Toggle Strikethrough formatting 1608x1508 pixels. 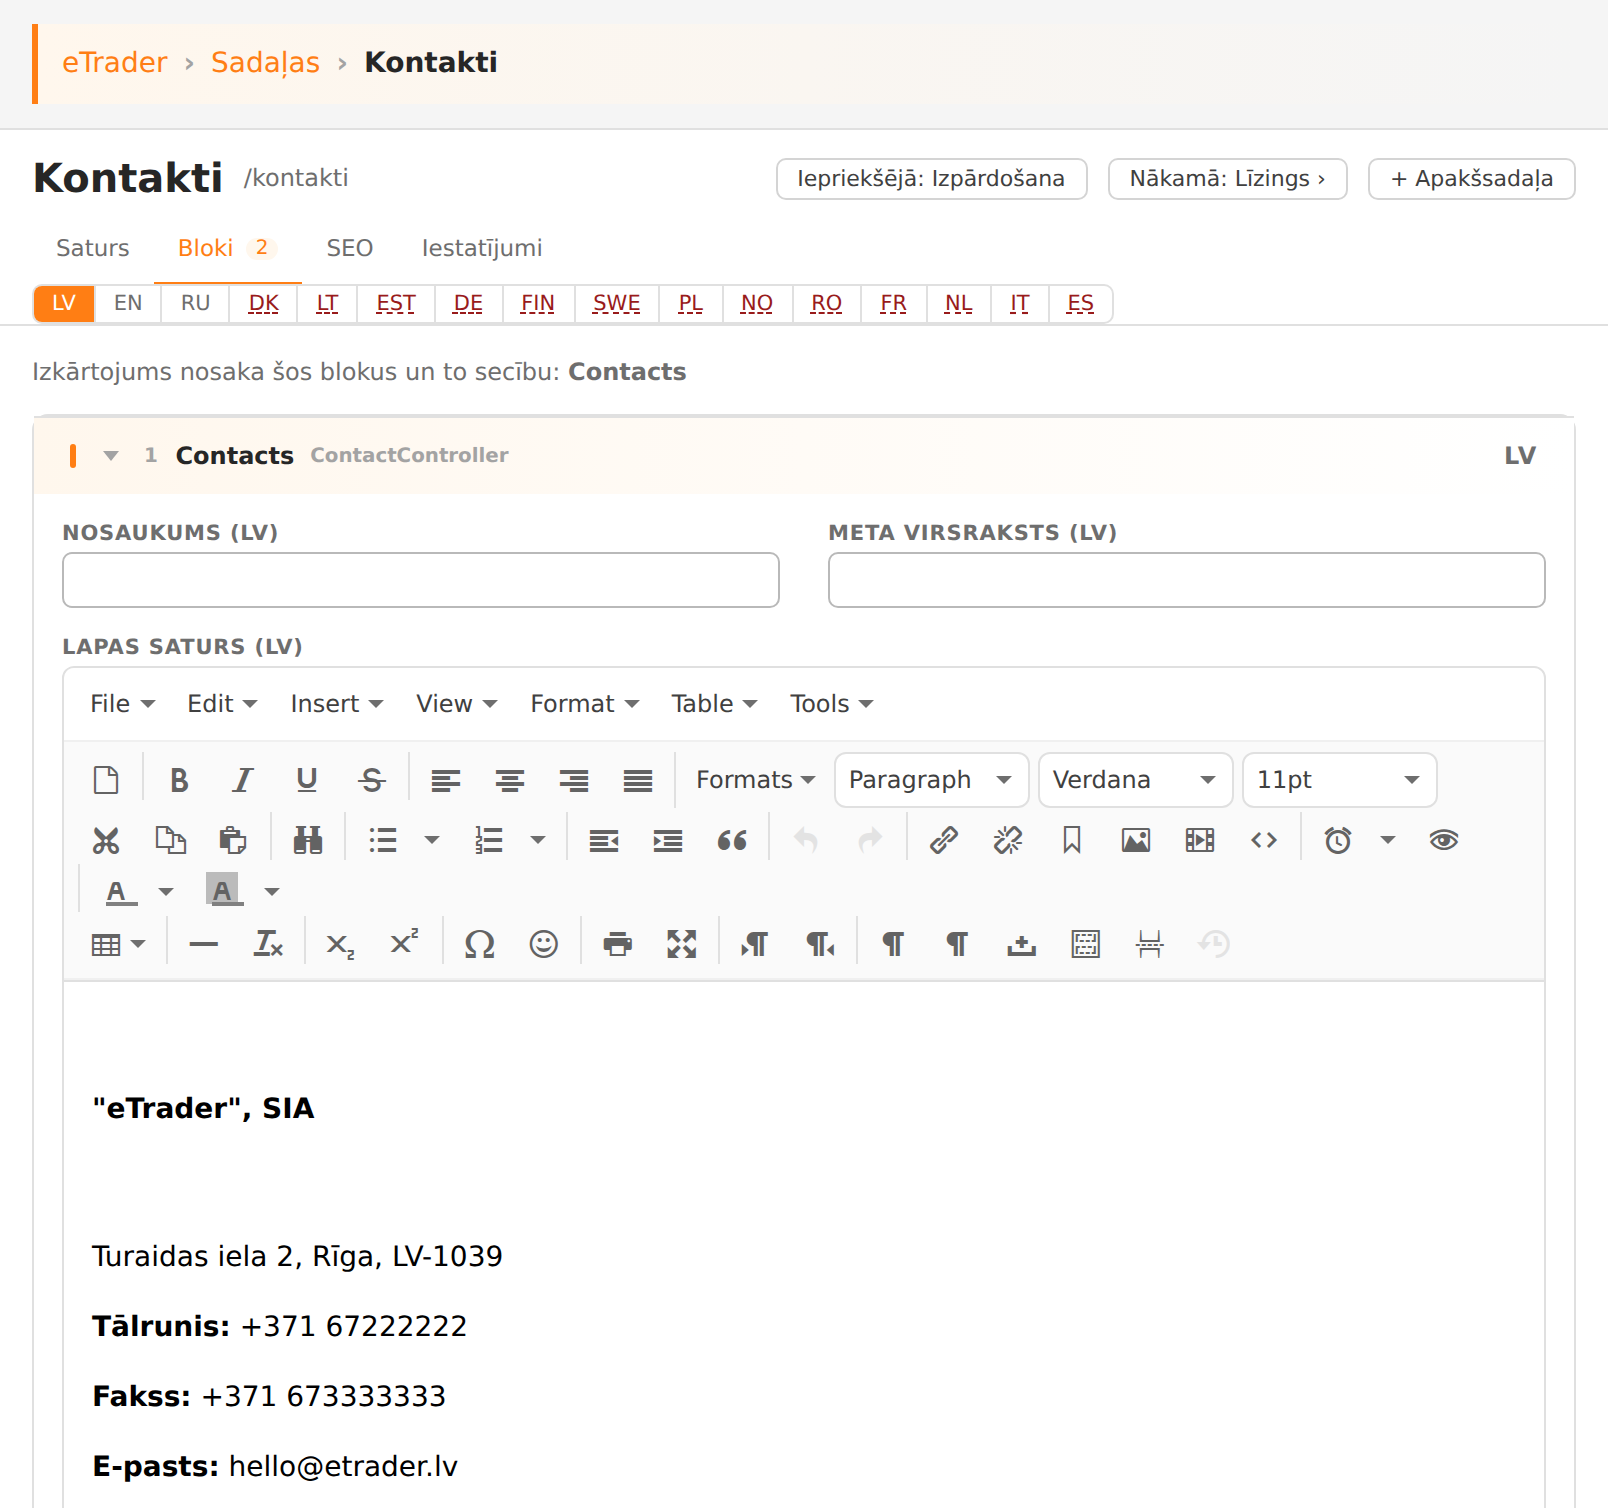click(x=371, y=780)
